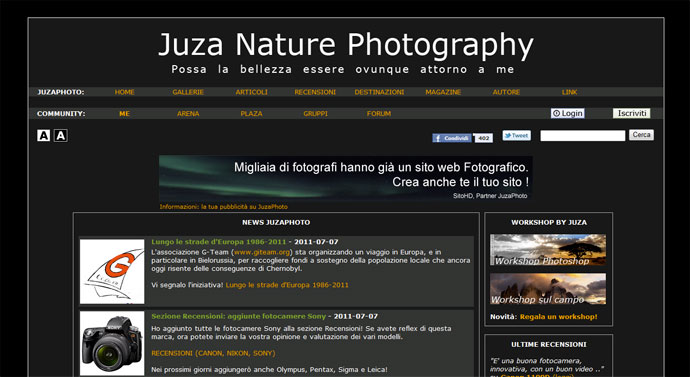
Task: Open the Workshop sul campo banner
Action: coord(548,289)
